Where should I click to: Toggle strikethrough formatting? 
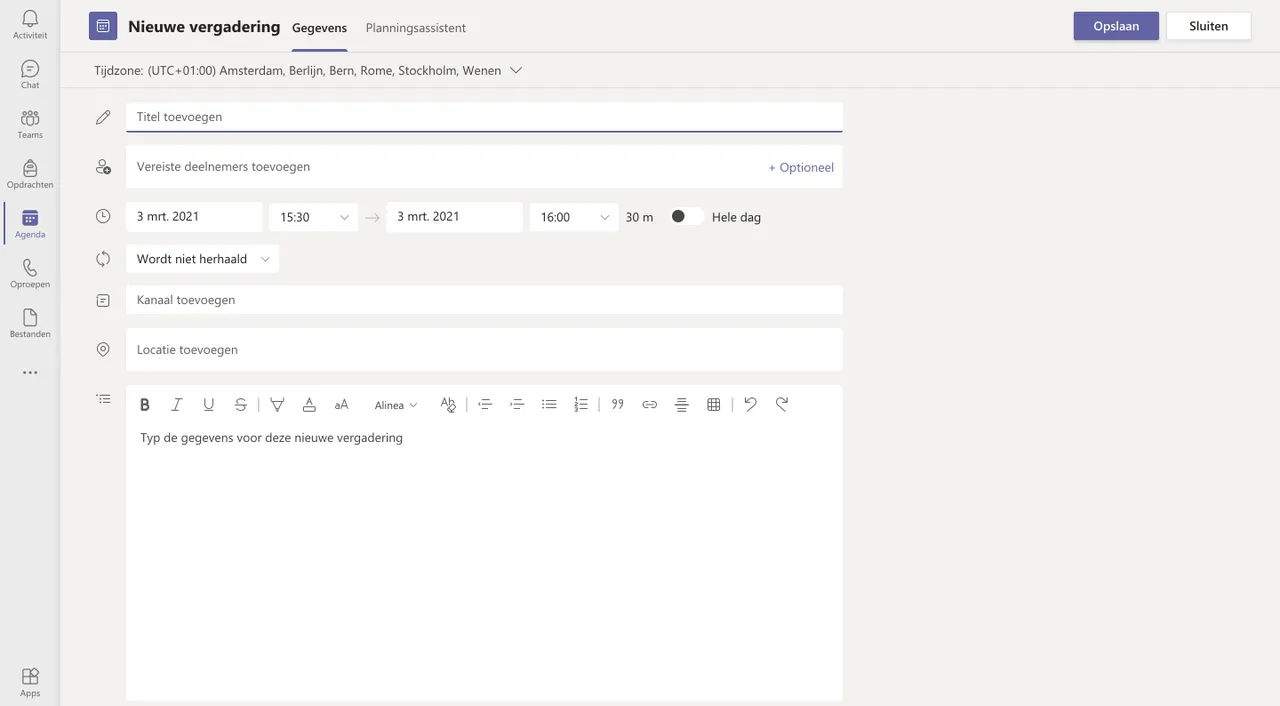click(241, 405)
